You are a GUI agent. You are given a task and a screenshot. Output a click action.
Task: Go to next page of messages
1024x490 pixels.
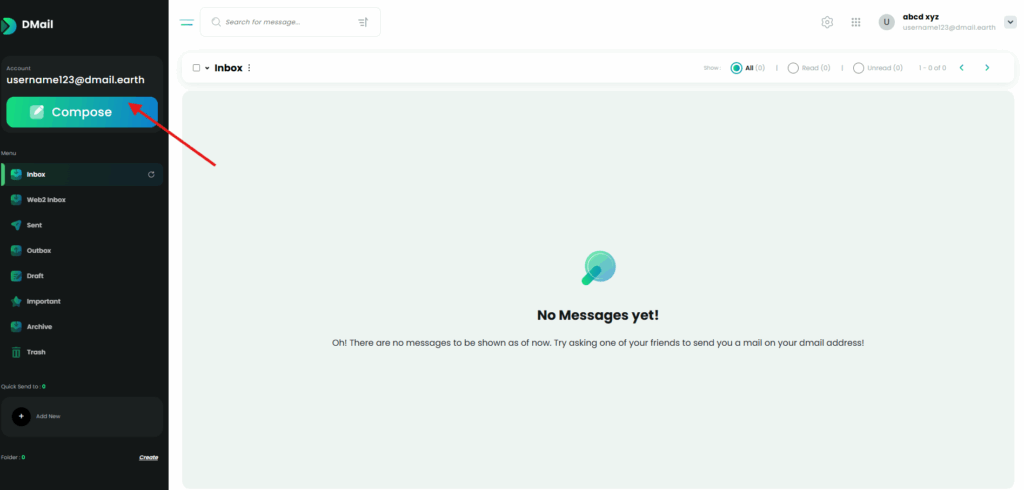click(987, 68)
